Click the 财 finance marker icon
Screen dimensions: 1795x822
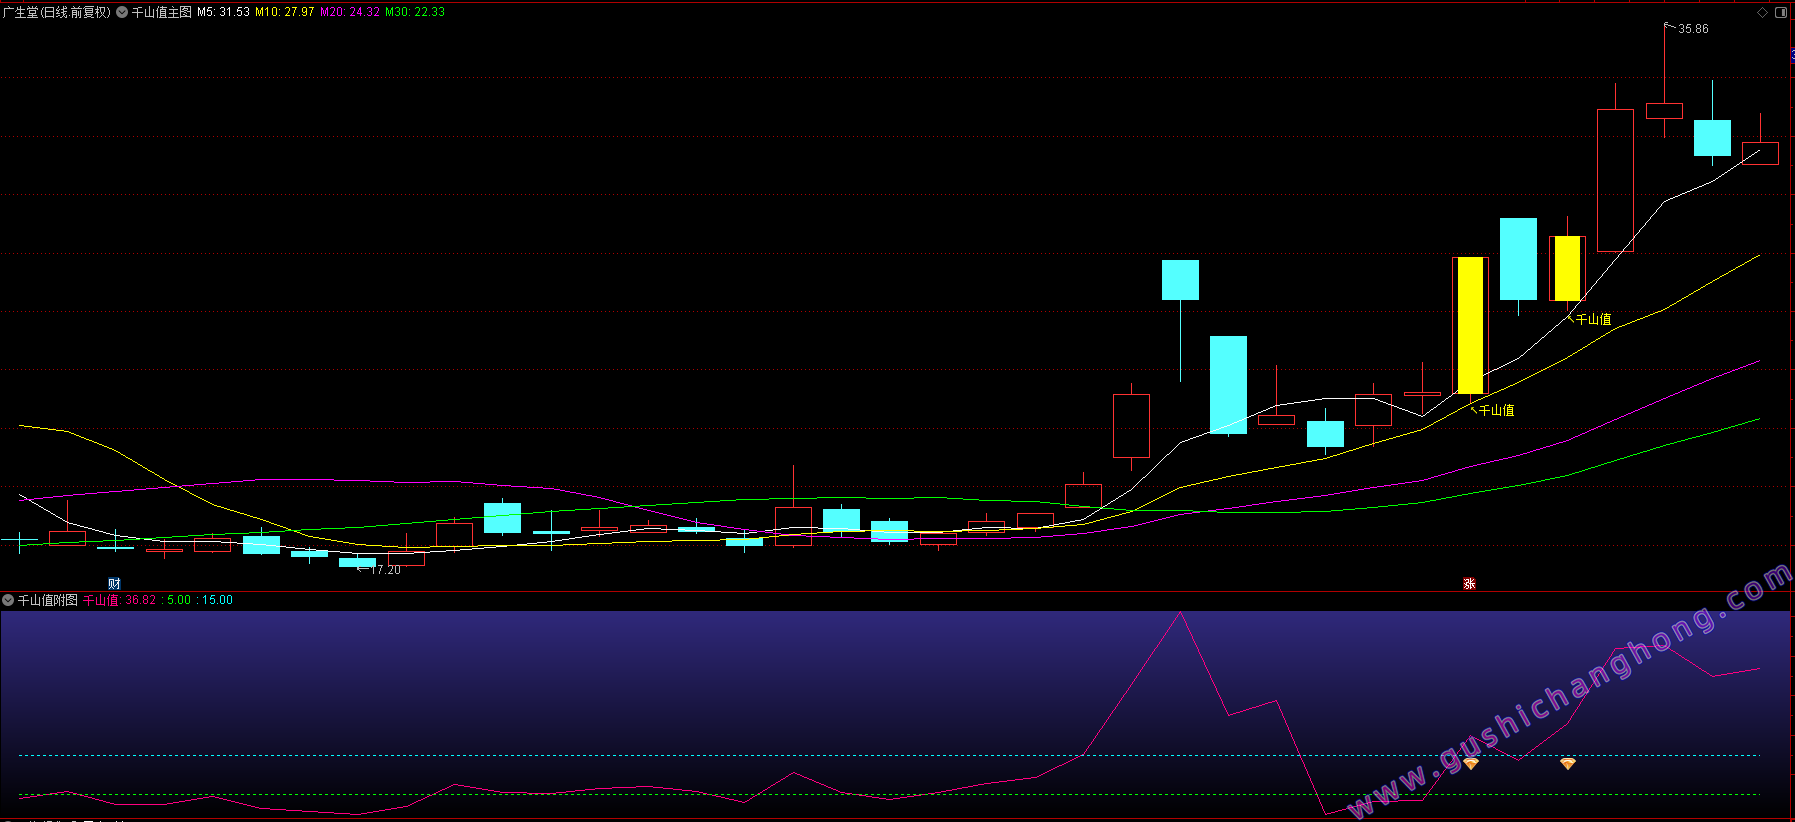(114, 584)
